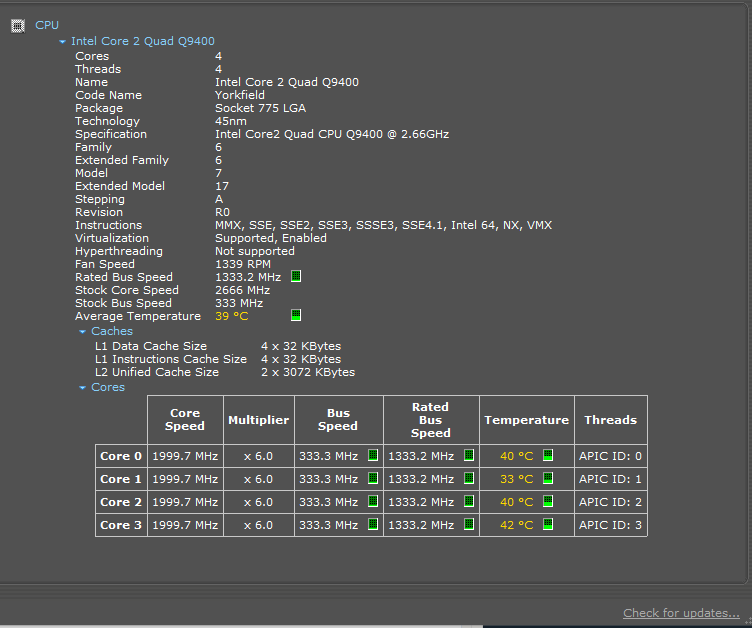Collapse the Cores section

(x=82, y=388)
